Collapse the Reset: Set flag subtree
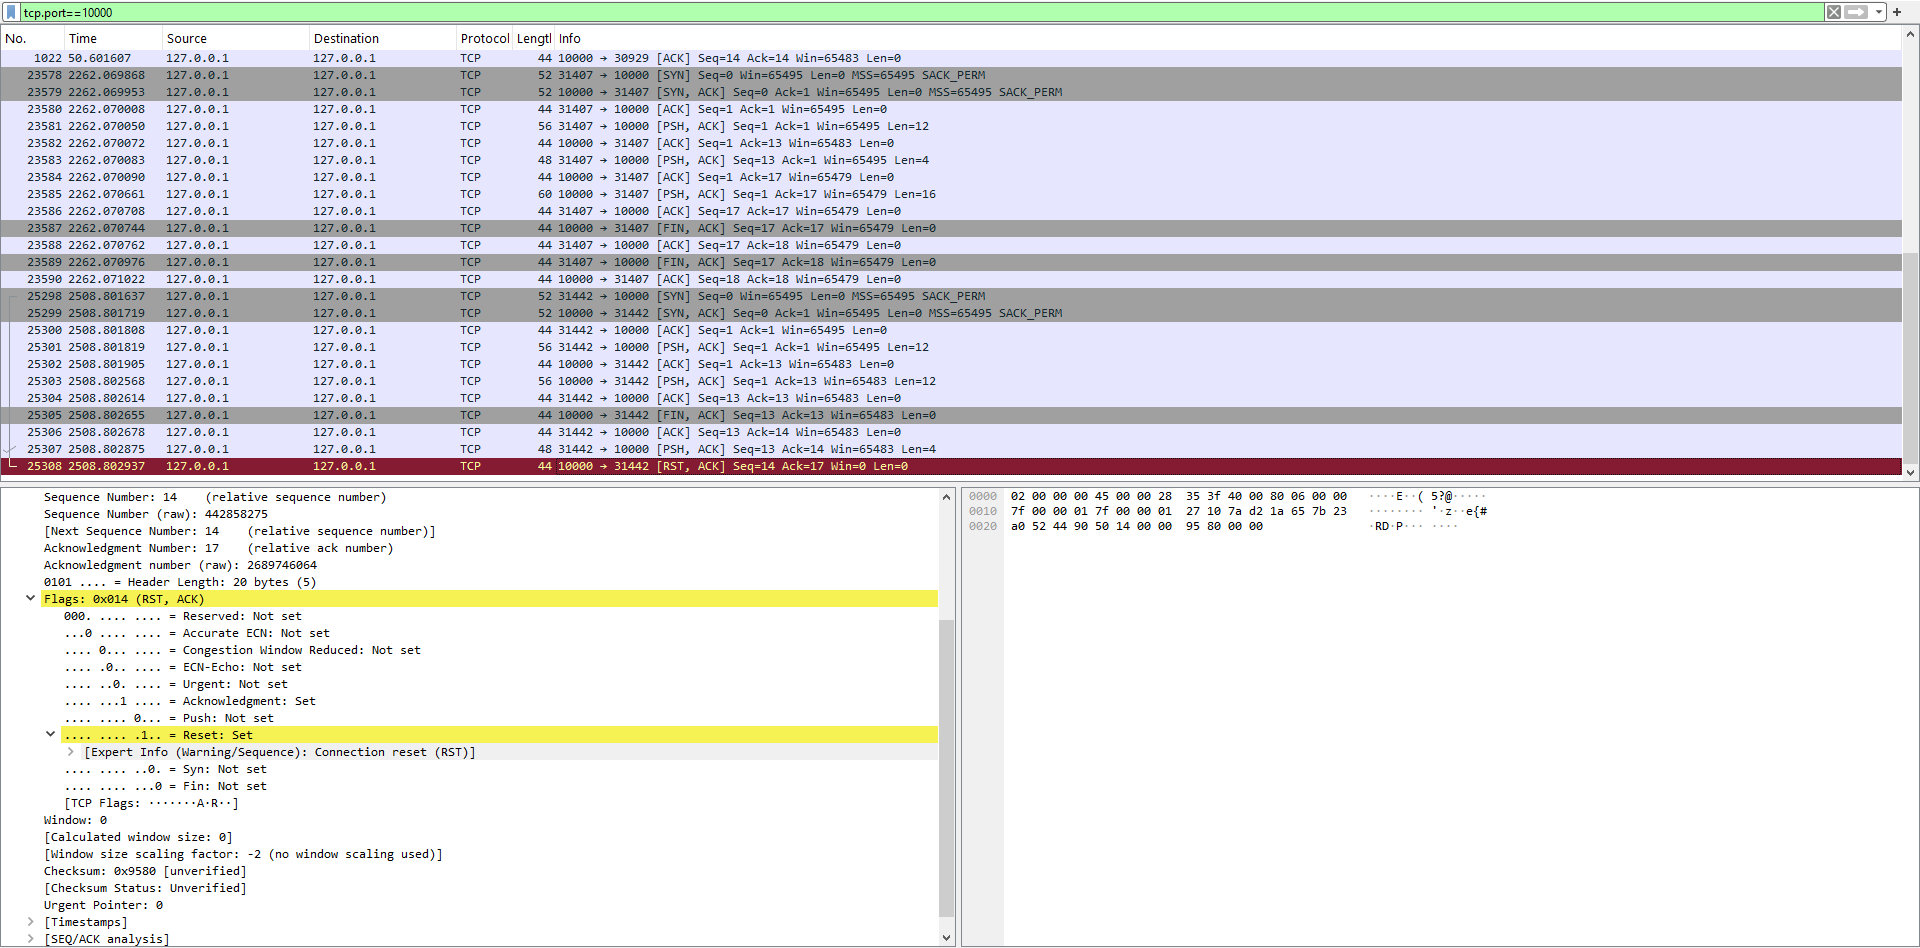 coord(51,735)
